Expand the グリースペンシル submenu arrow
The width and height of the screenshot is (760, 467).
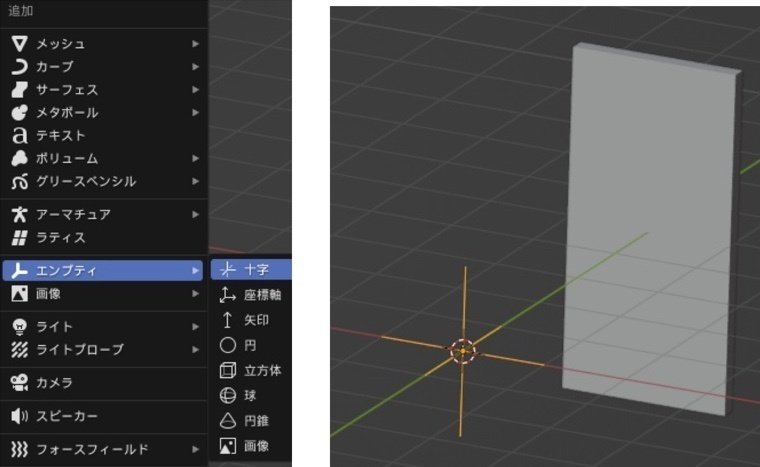[195, 181]
